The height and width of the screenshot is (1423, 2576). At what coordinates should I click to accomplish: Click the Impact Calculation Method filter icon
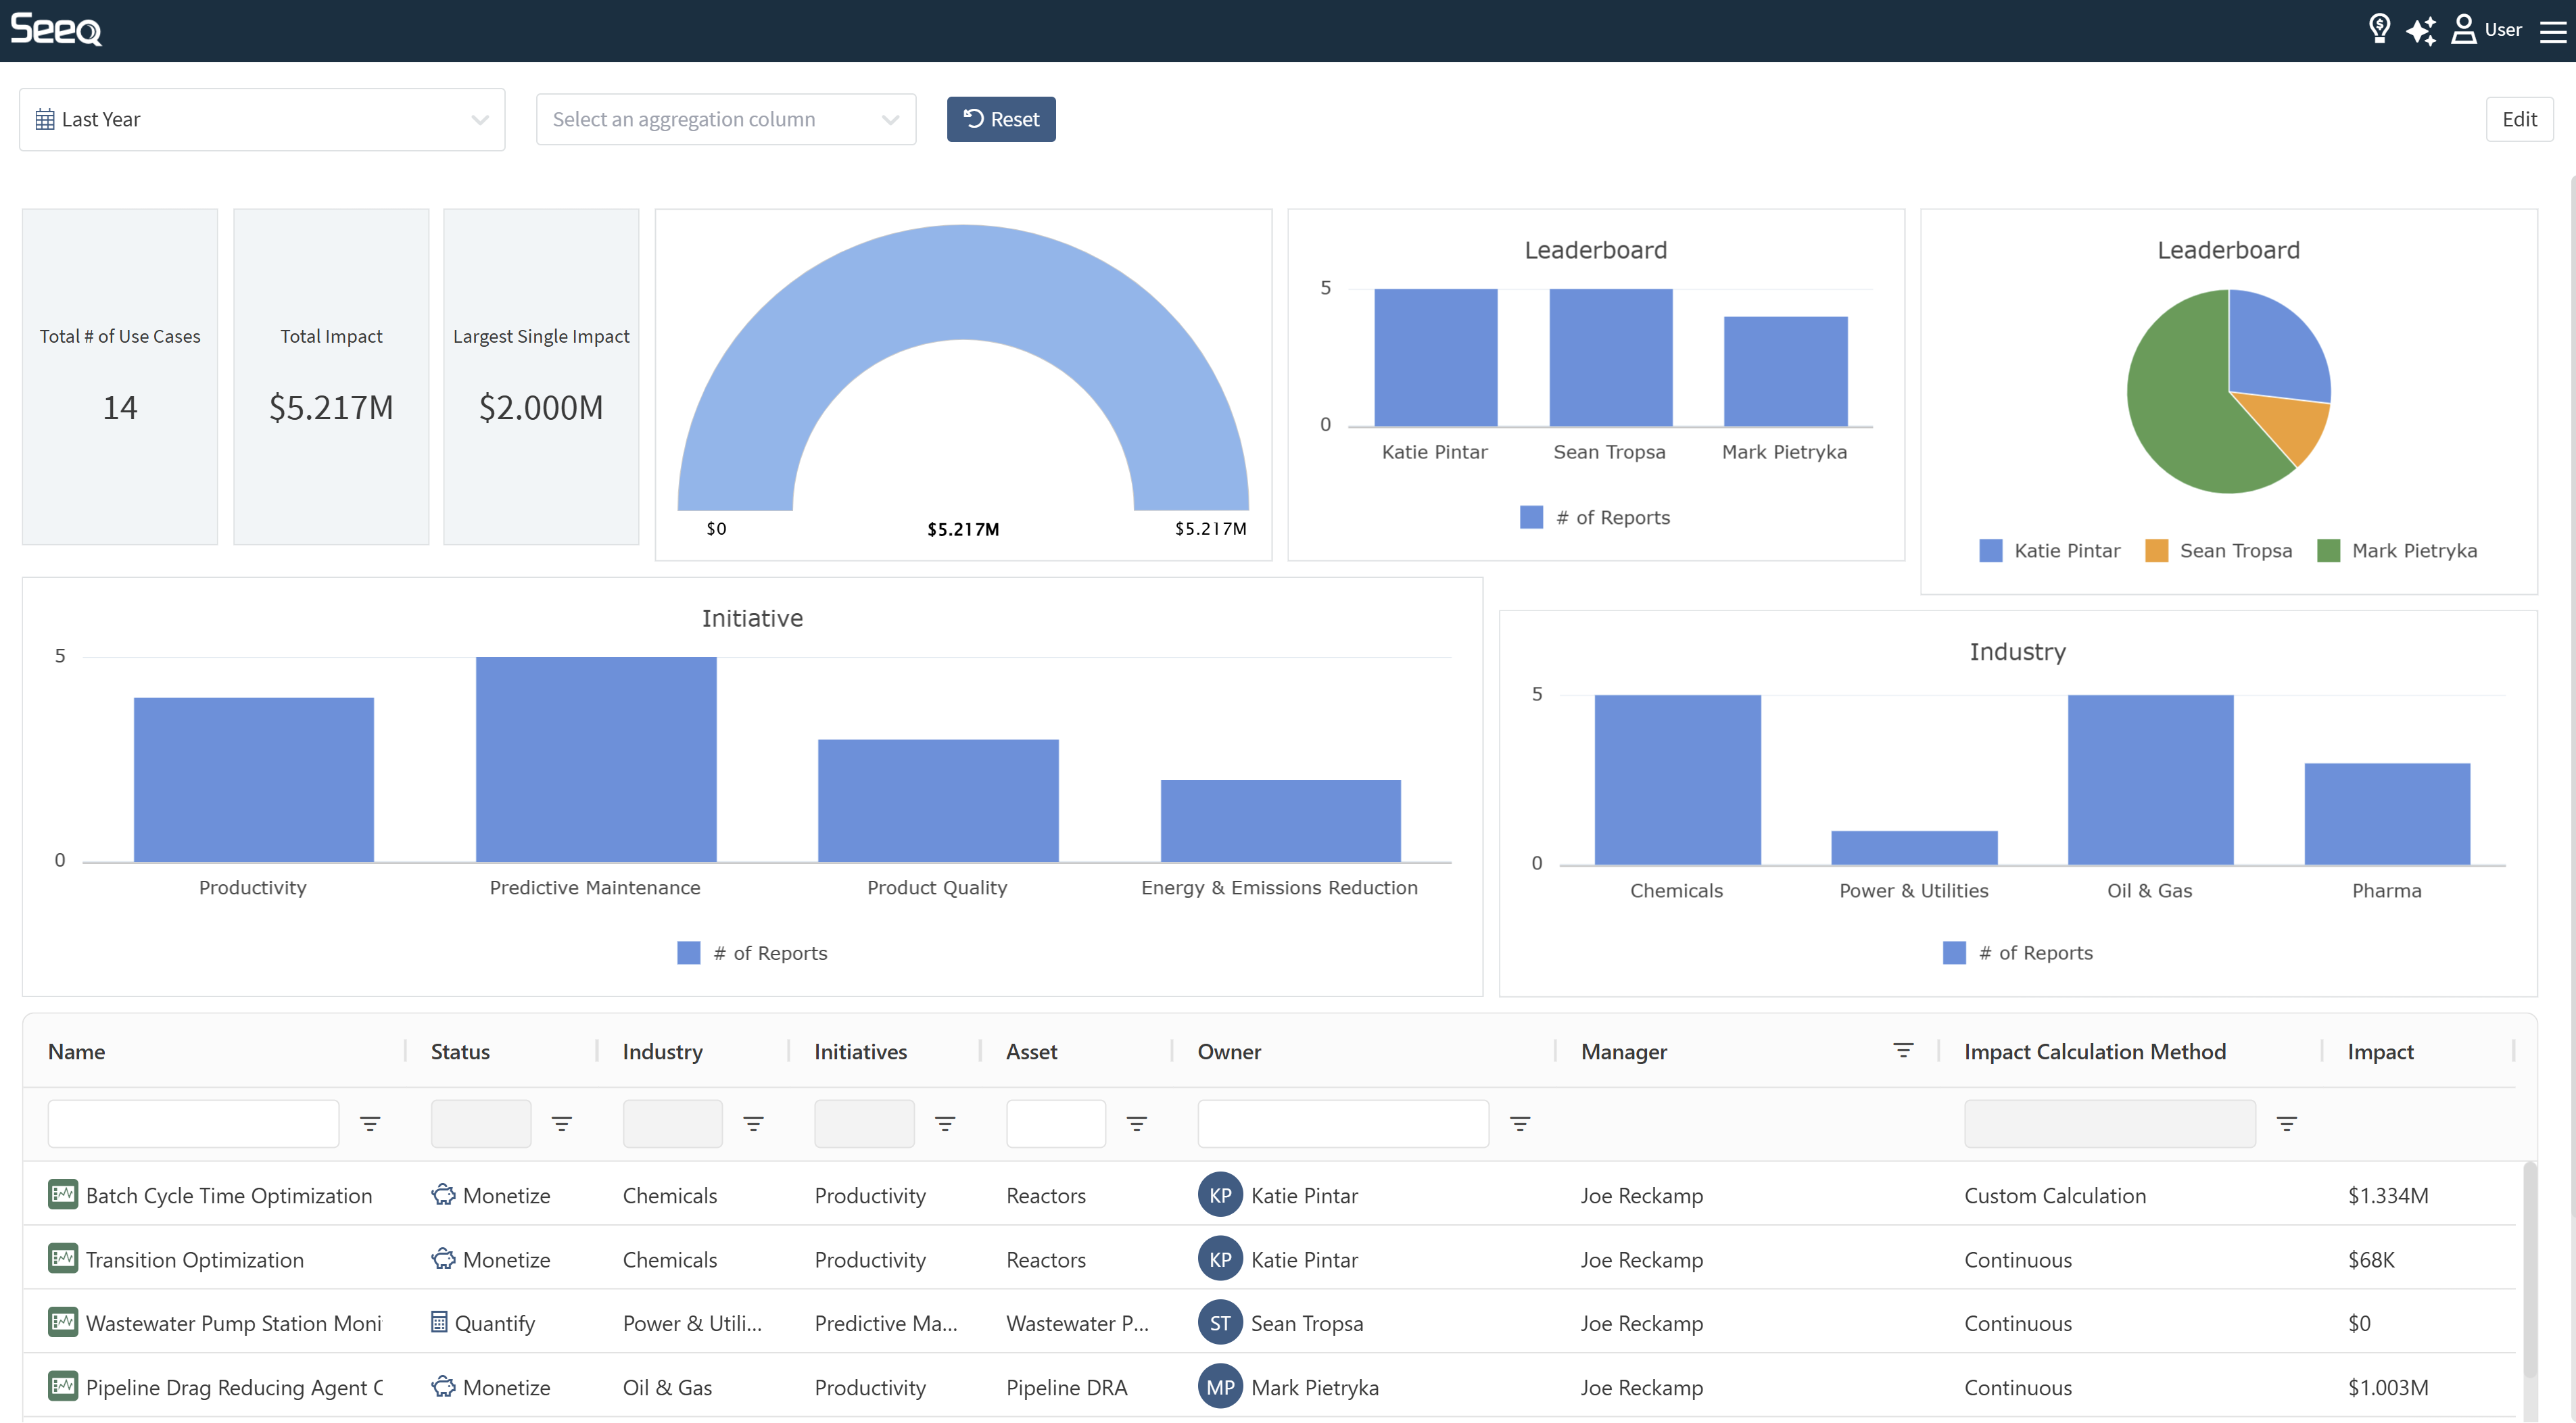2286,1123
